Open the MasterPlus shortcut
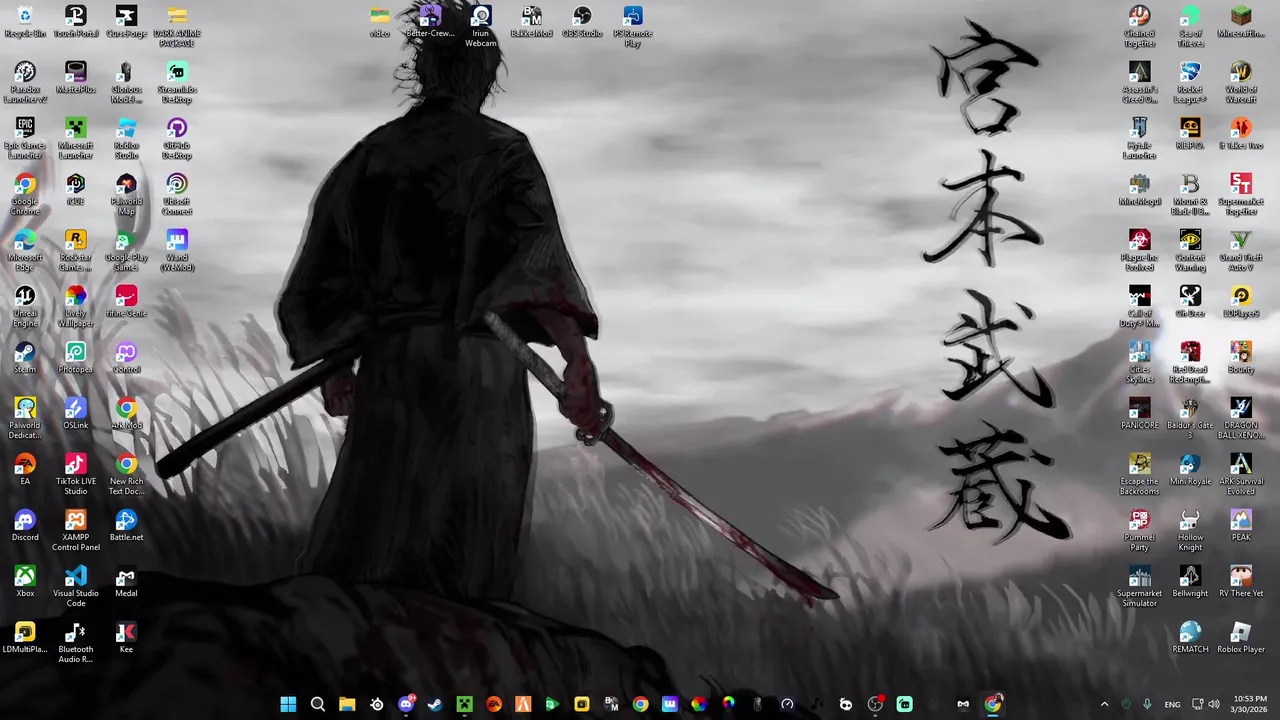The height and width of the screenshot is (720, 1280). tap(76, 78)
